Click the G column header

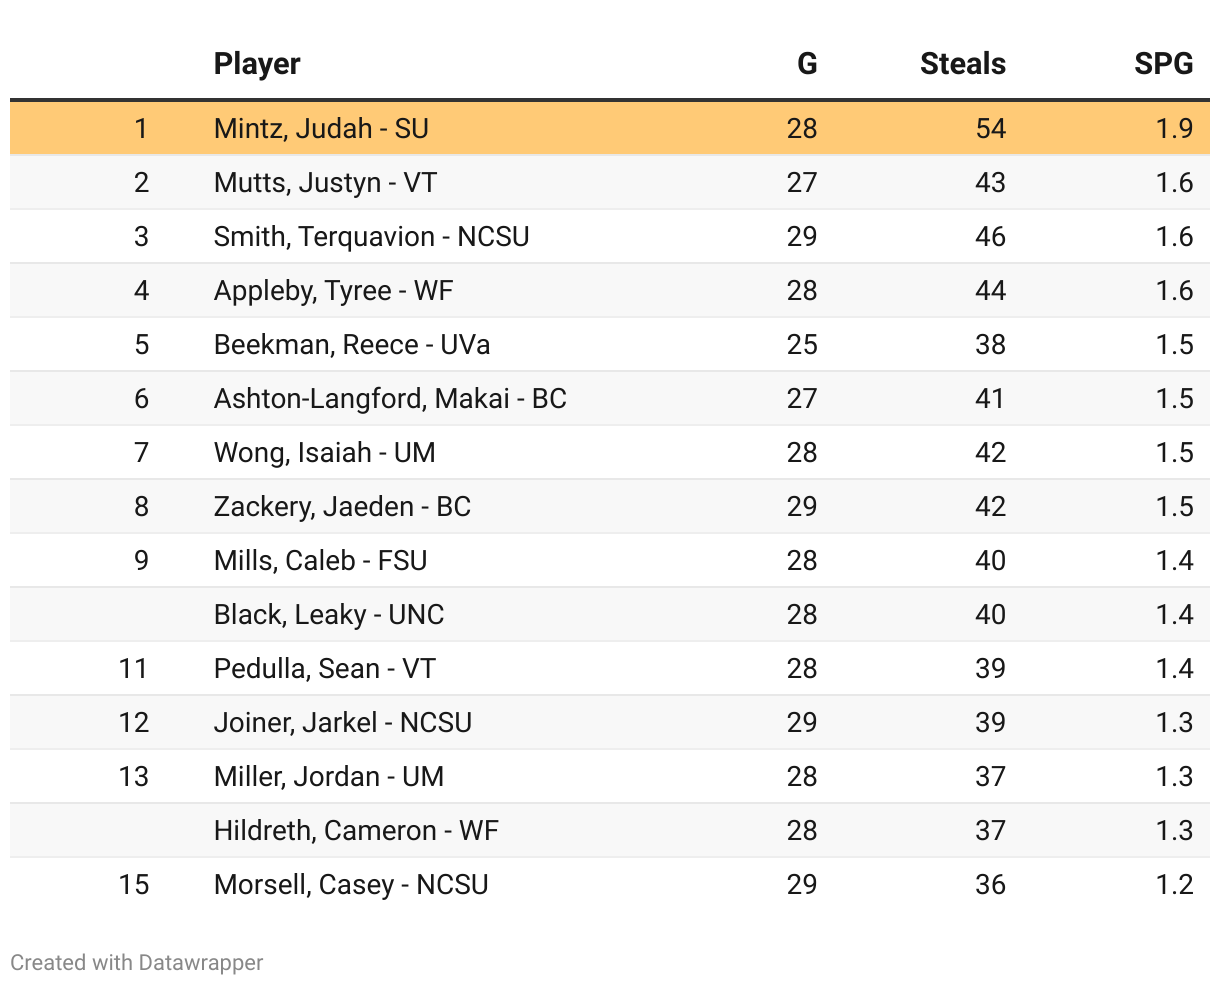[806, 64]
